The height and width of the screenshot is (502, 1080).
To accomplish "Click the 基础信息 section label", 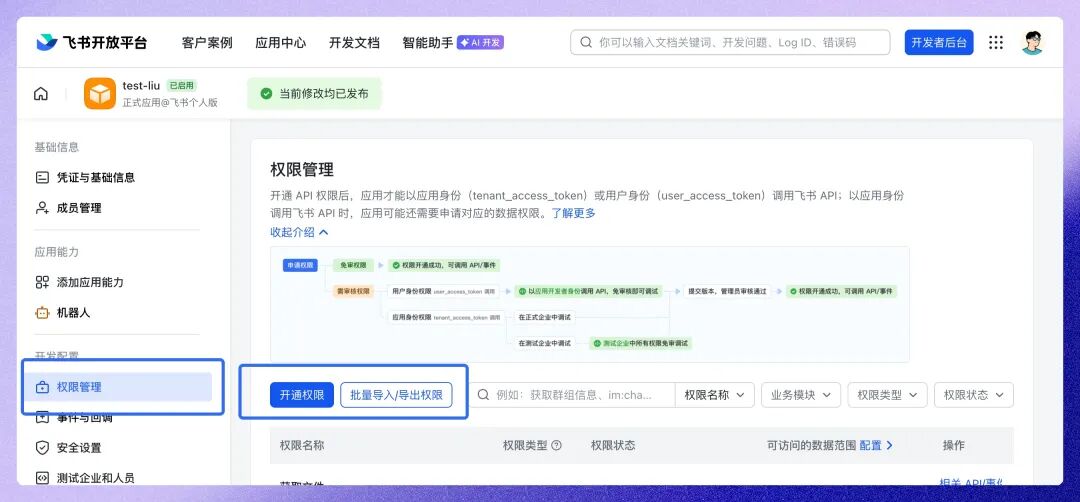I will [x=56, y=147].
